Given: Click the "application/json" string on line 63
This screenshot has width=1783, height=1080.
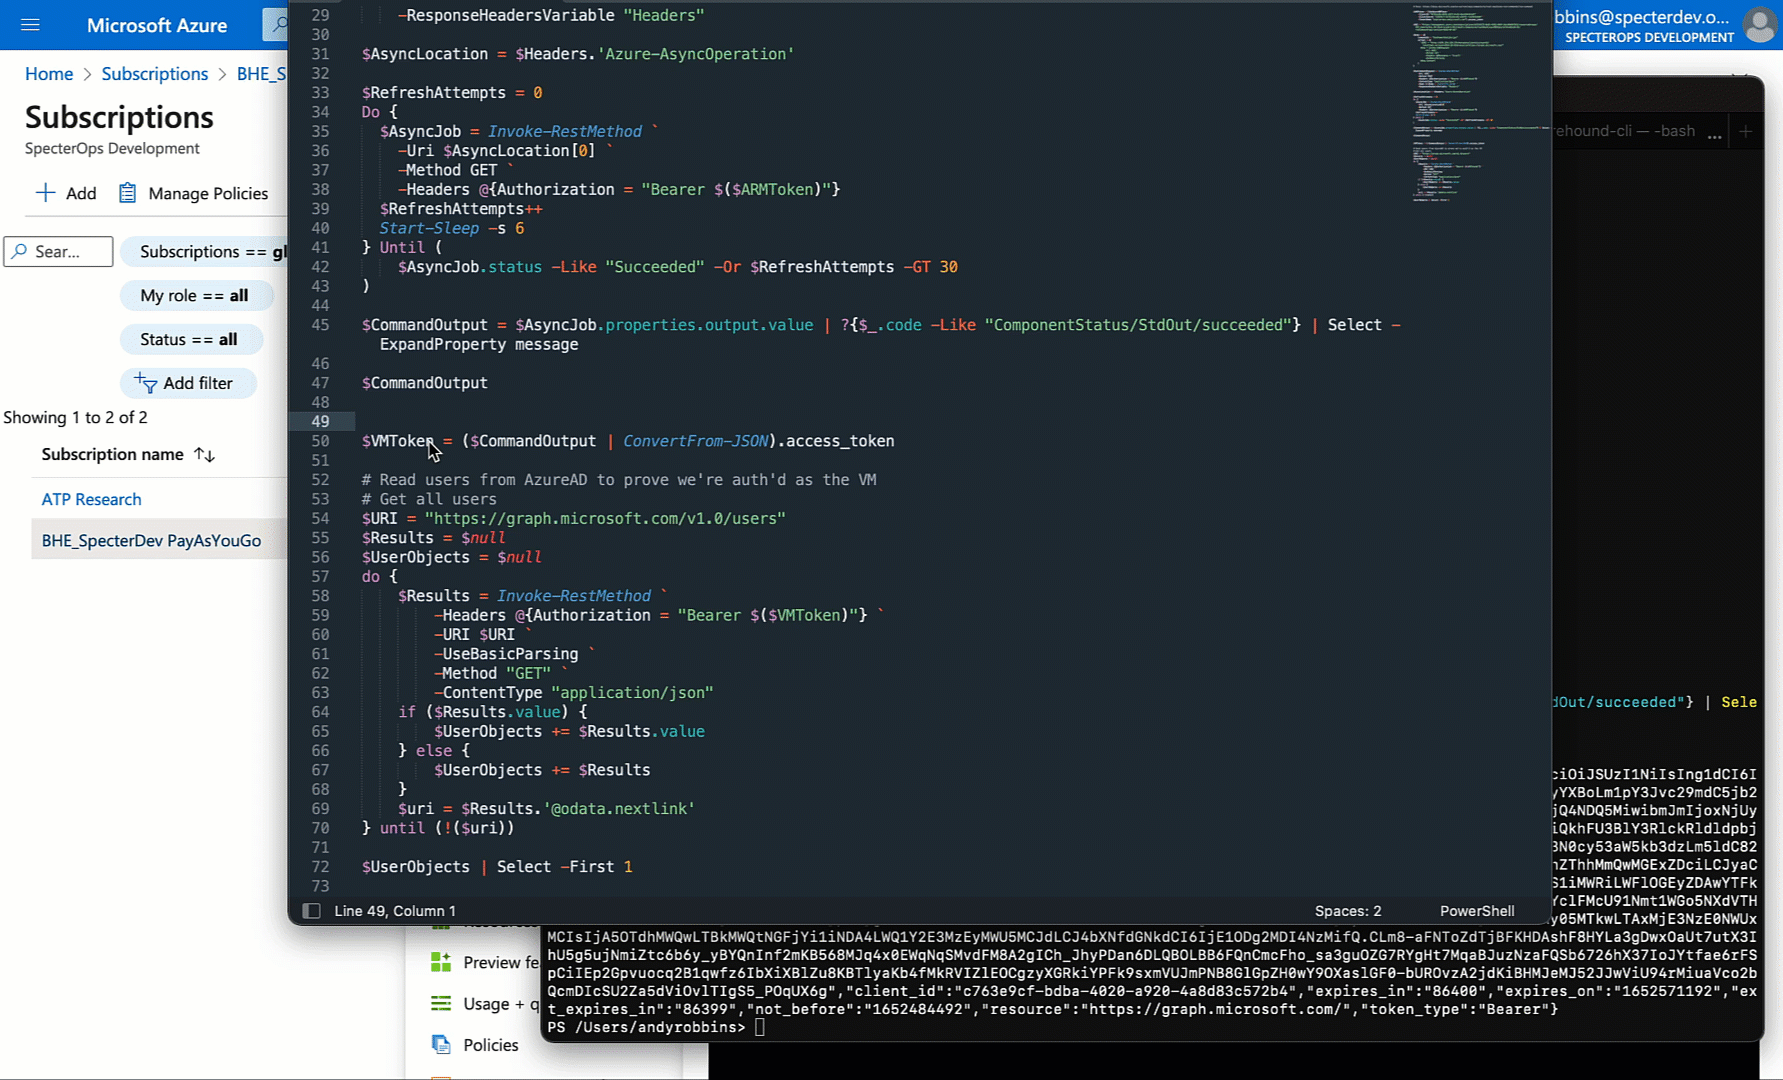Looking at the screenshot, I should [632, 693].
